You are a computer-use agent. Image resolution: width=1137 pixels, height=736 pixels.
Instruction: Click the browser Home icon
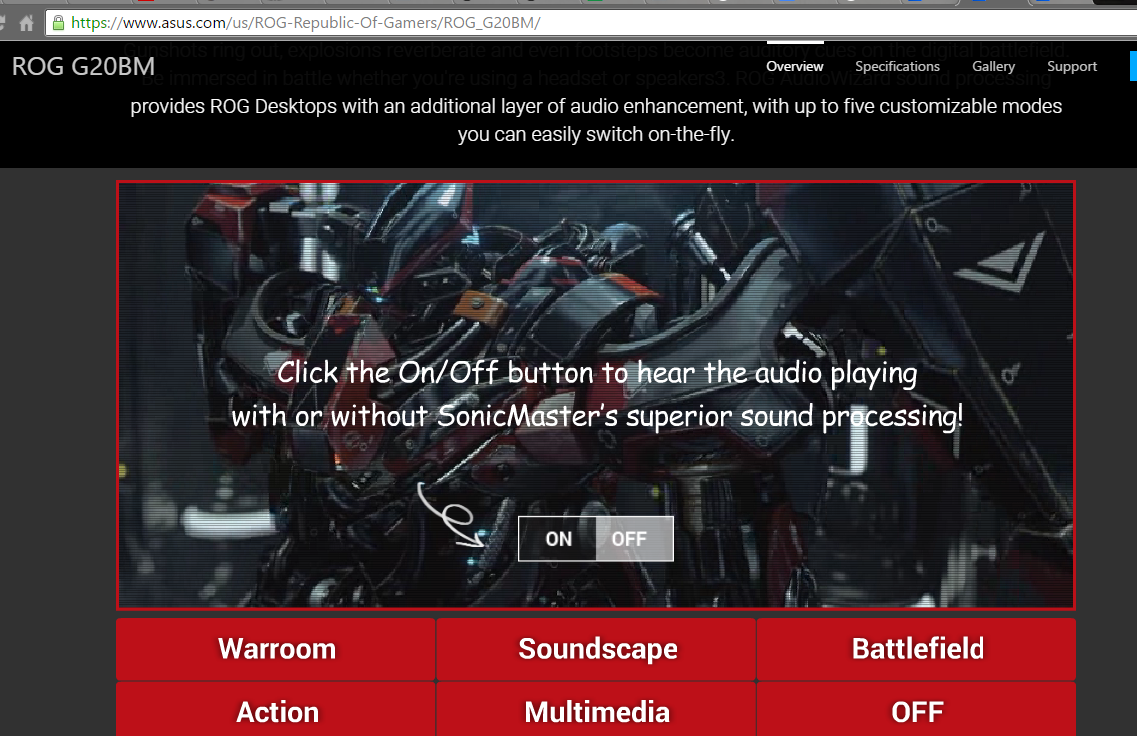point(26,23)
